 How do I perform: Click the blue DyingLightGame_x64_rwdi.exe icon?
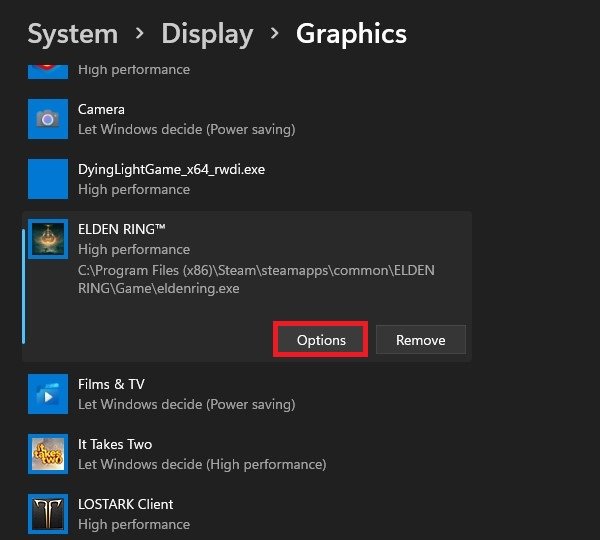47,179
